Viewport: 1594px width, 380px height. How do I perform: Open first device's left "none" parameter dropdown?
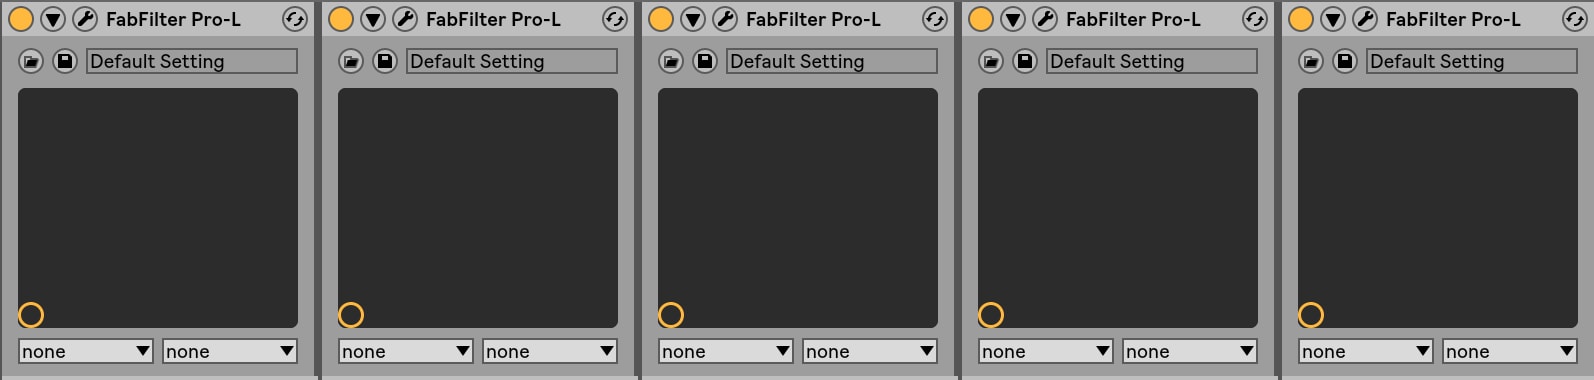pyautogui.click(x=86, y=351)
